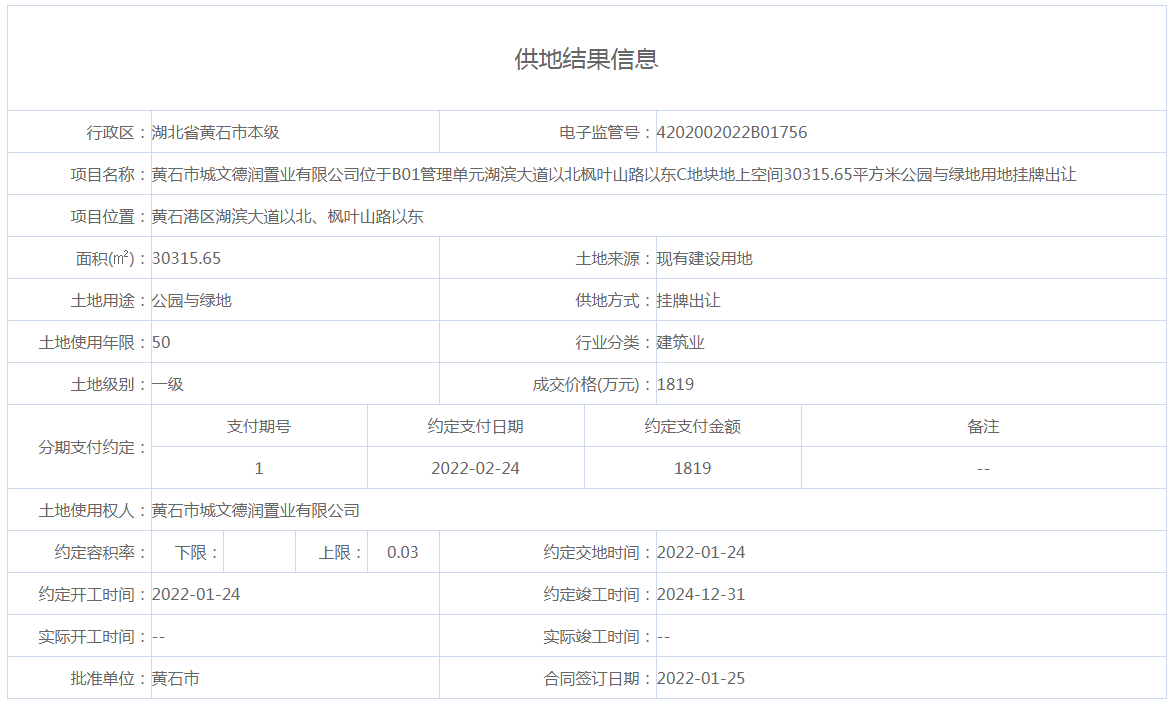Click the 约定支付金额 column header
The height and width of the screenshot is (704, 1173).
coord(693,426)
